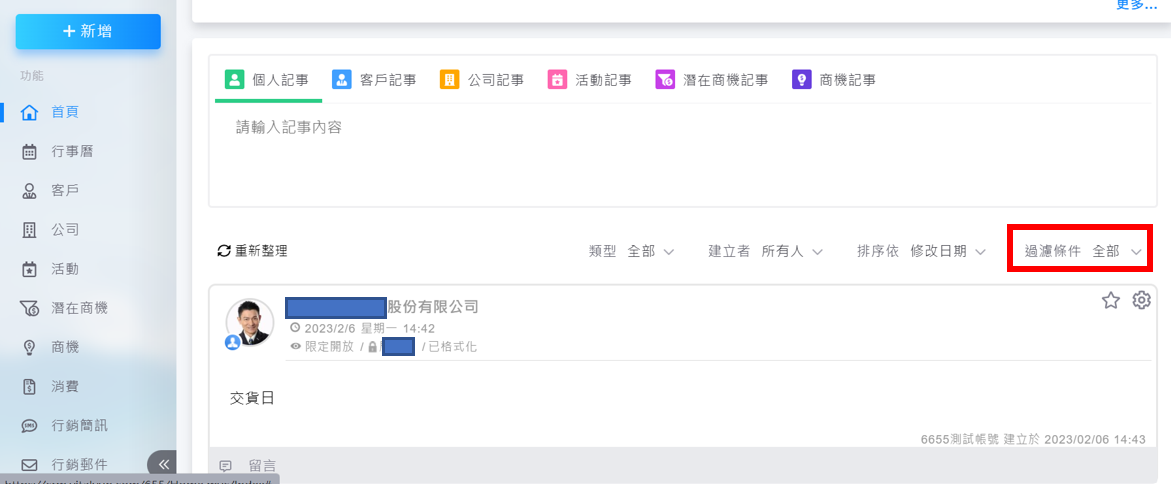
Task: Open 首頁 home in sidebar
Action: point(65,112)
